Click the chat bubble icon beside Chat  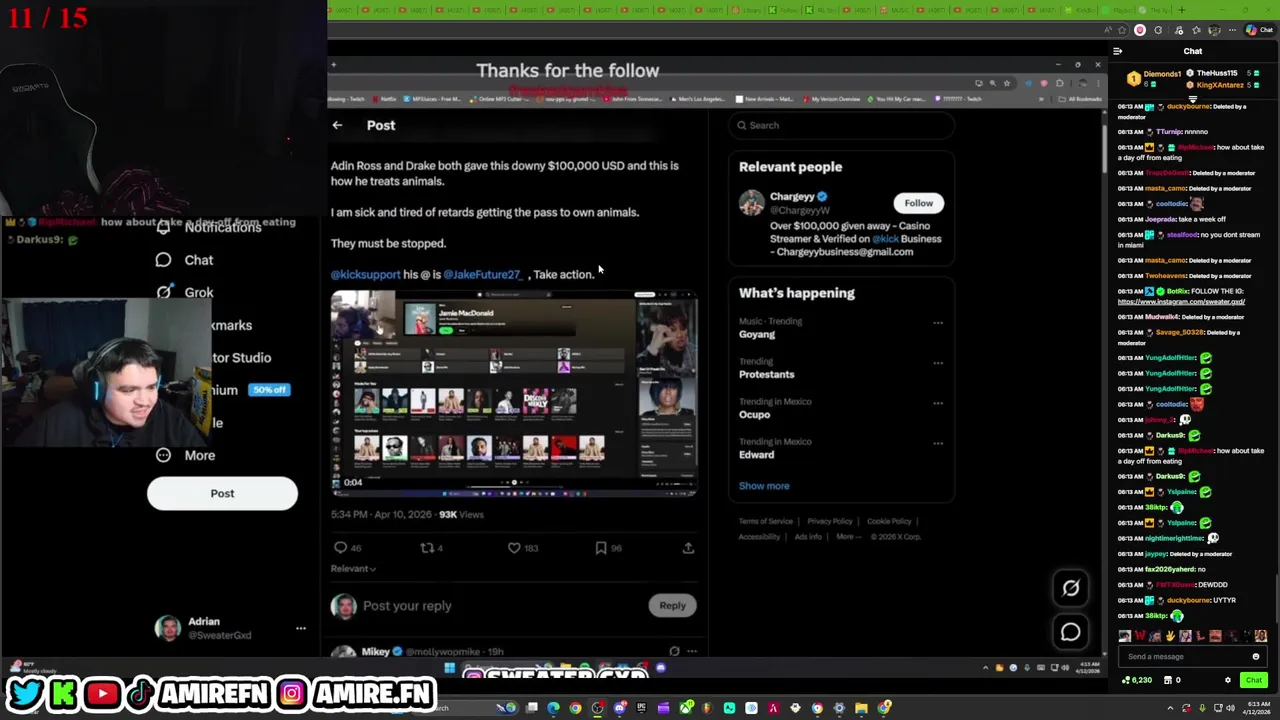click(163, 260)
